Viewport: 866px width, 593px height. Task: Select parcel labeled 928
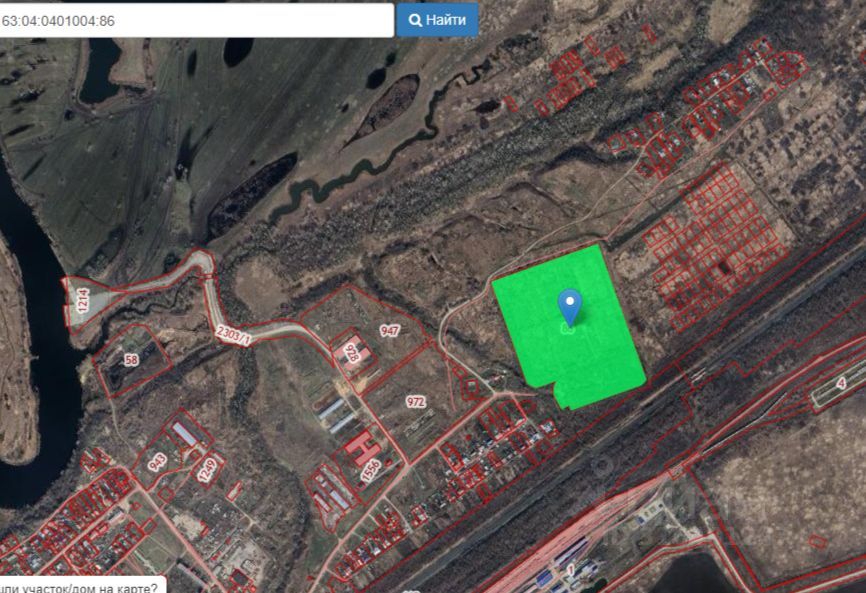(x=351, y=353)
